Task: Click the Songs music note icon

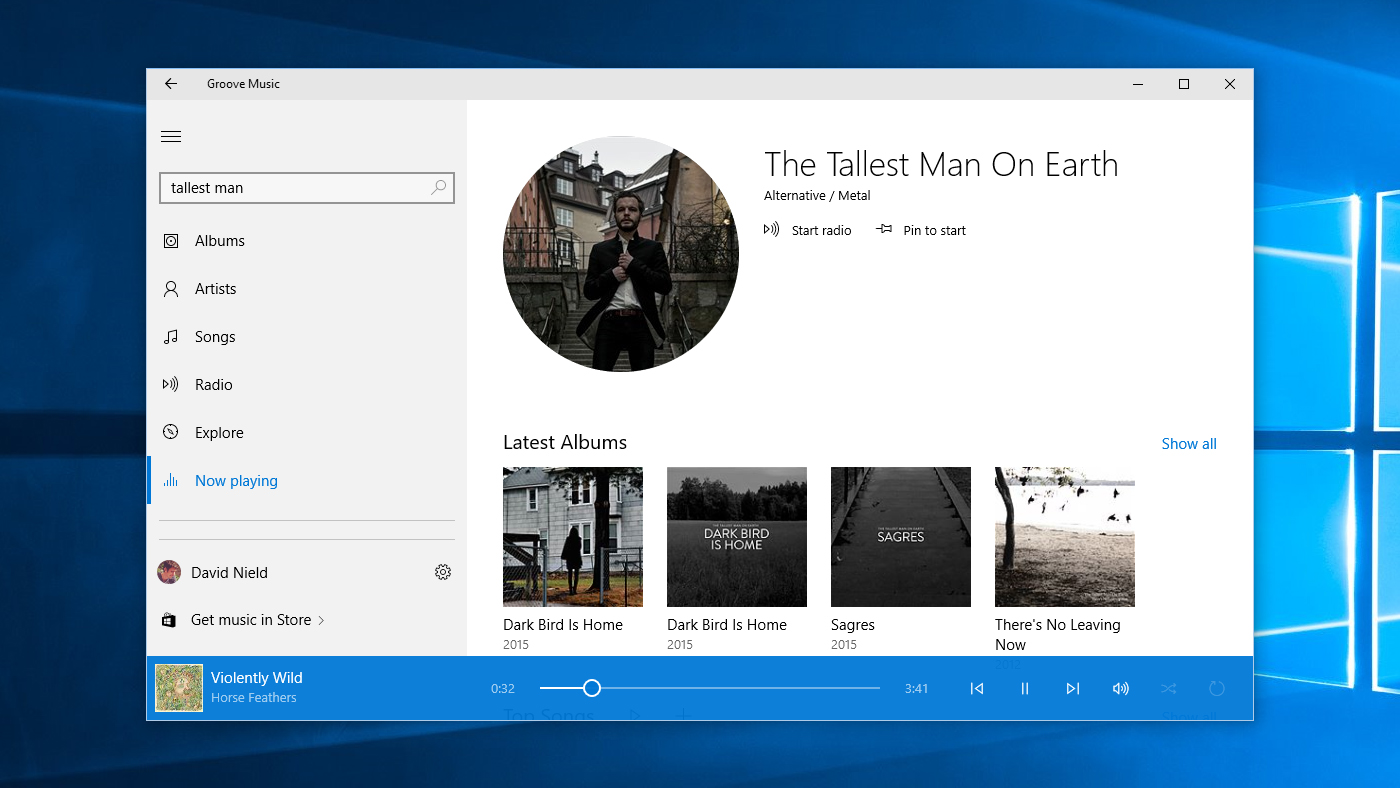Action: (x=171, y=337)
